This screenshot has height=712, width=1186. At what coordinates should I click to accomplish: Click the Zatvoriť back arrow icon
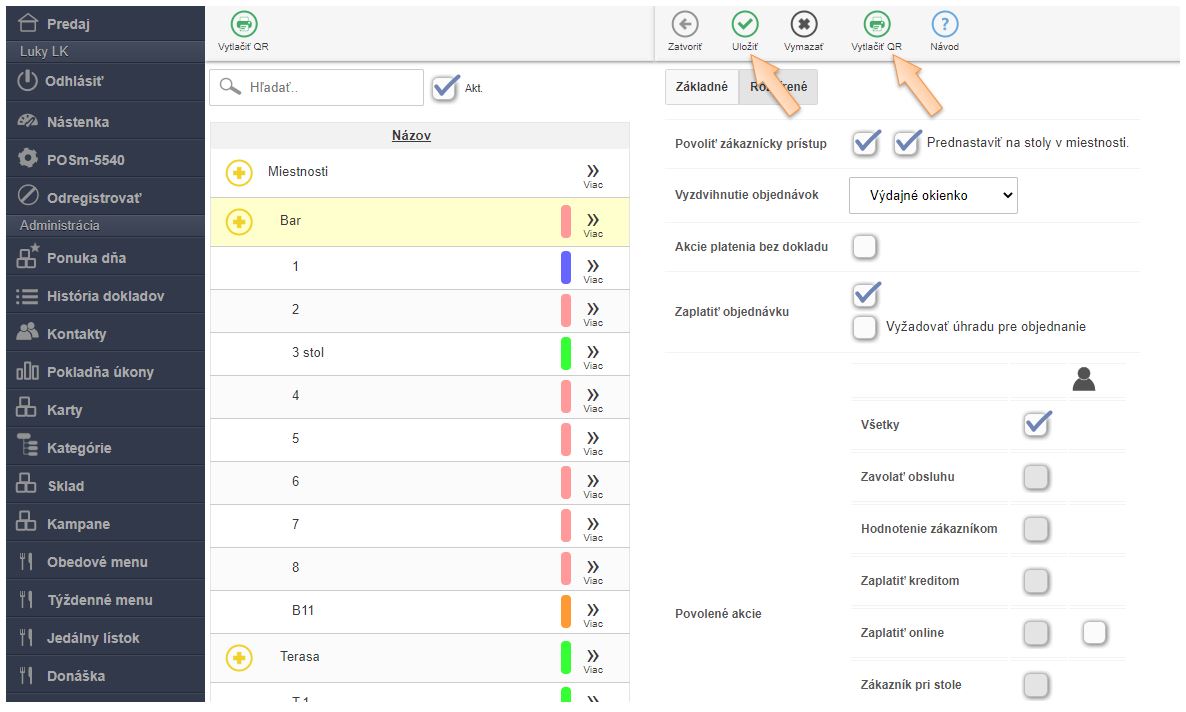point(685,26)
